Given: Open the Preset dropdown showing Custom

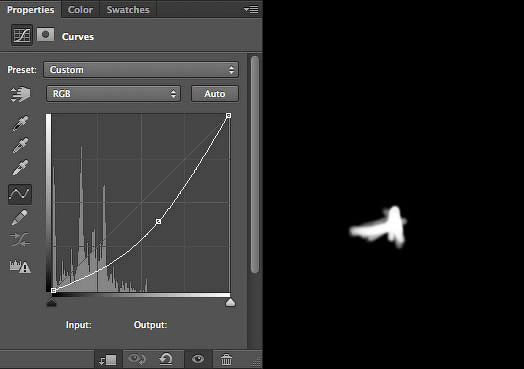Looking at the screenshot, I should (141, 70).
